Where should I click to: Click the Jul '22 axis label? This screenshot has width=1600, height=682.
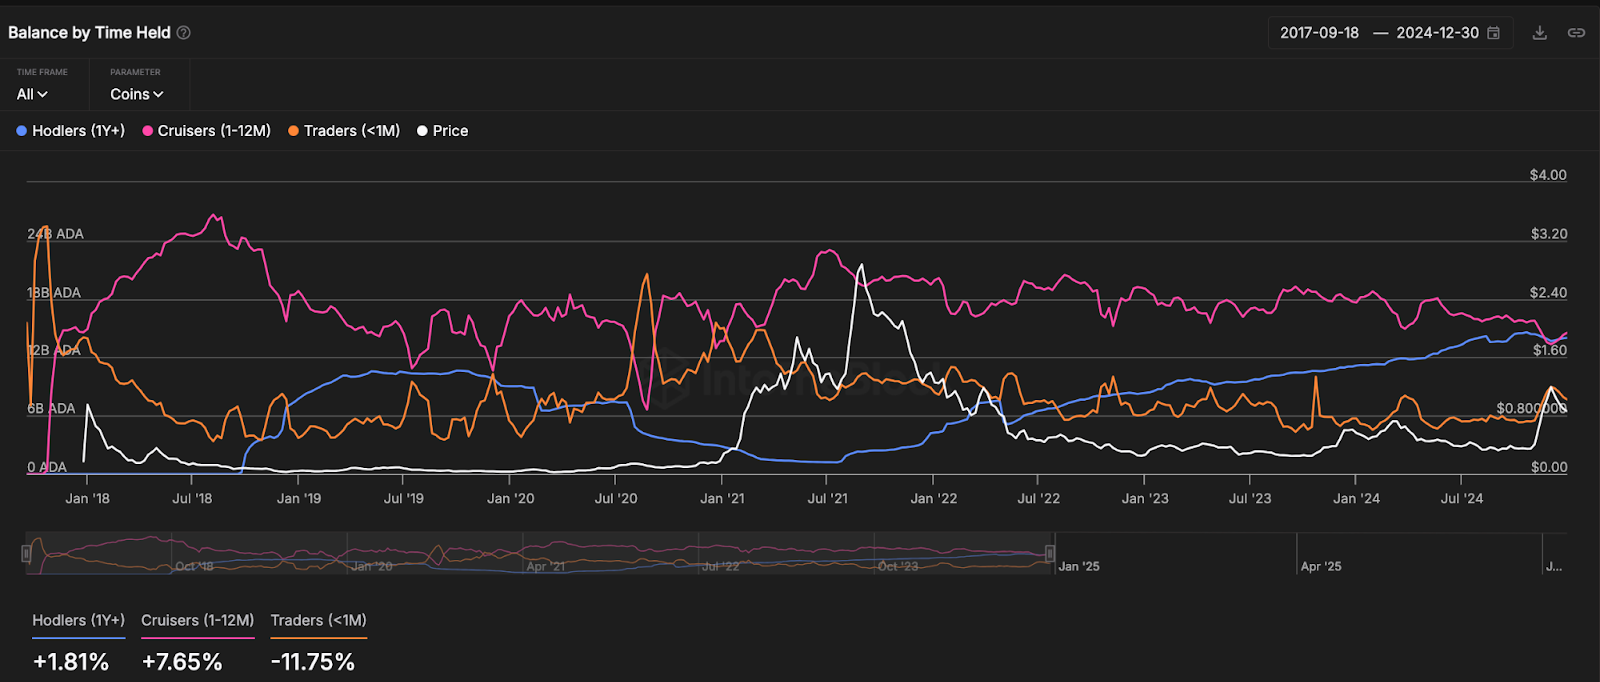(x=1039, y=498)
